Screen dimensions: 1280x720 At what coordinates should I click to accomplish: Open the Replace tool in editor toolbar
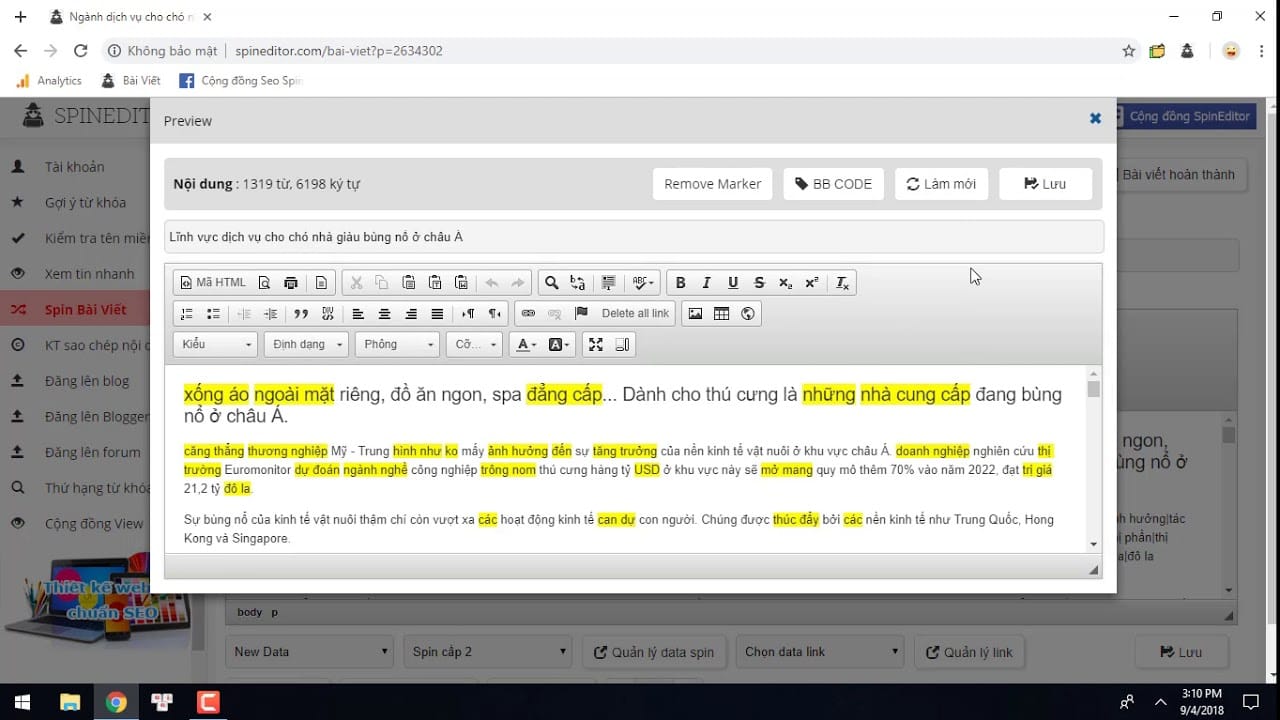pos(577,283)
